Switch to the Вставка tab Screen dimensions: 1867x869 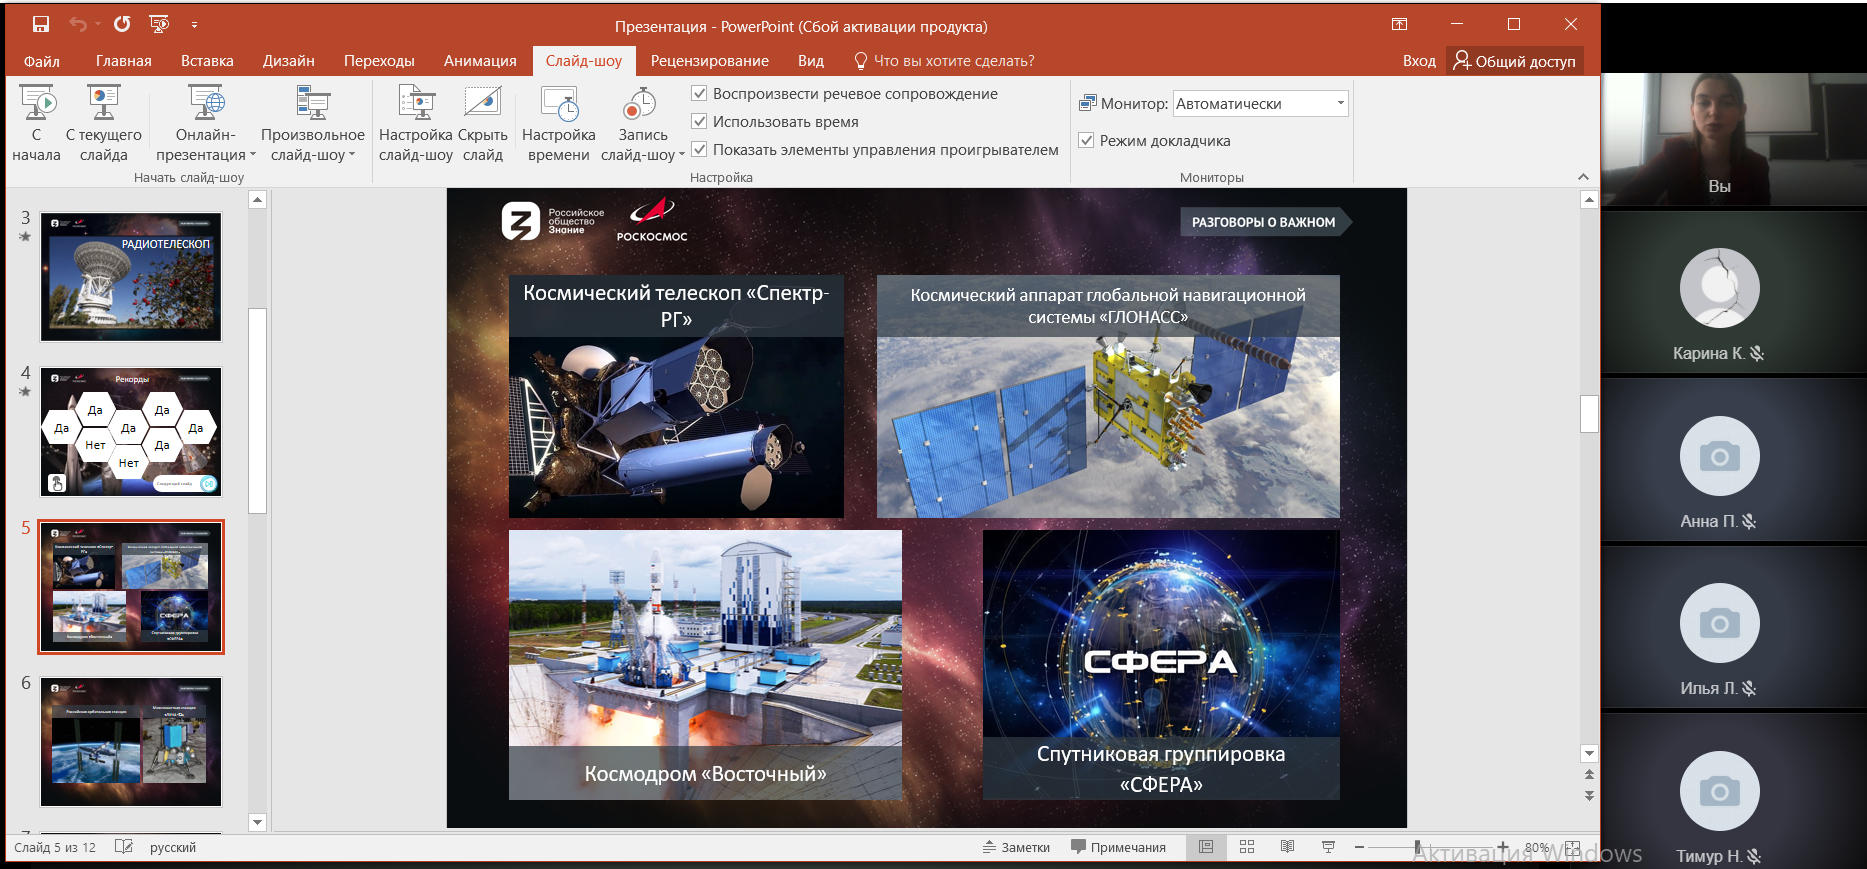207,61
